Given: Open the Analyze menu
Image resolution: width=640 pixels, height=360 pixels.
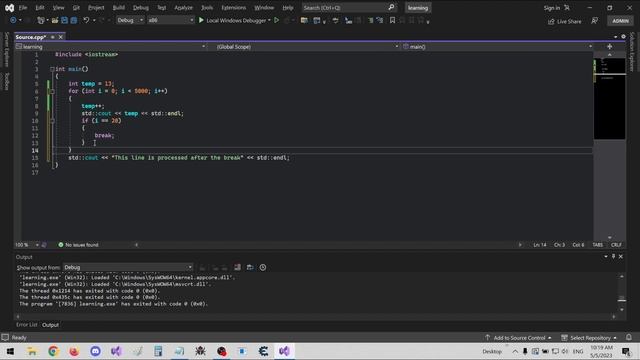Looking at the screenshot, I should 183,7.
